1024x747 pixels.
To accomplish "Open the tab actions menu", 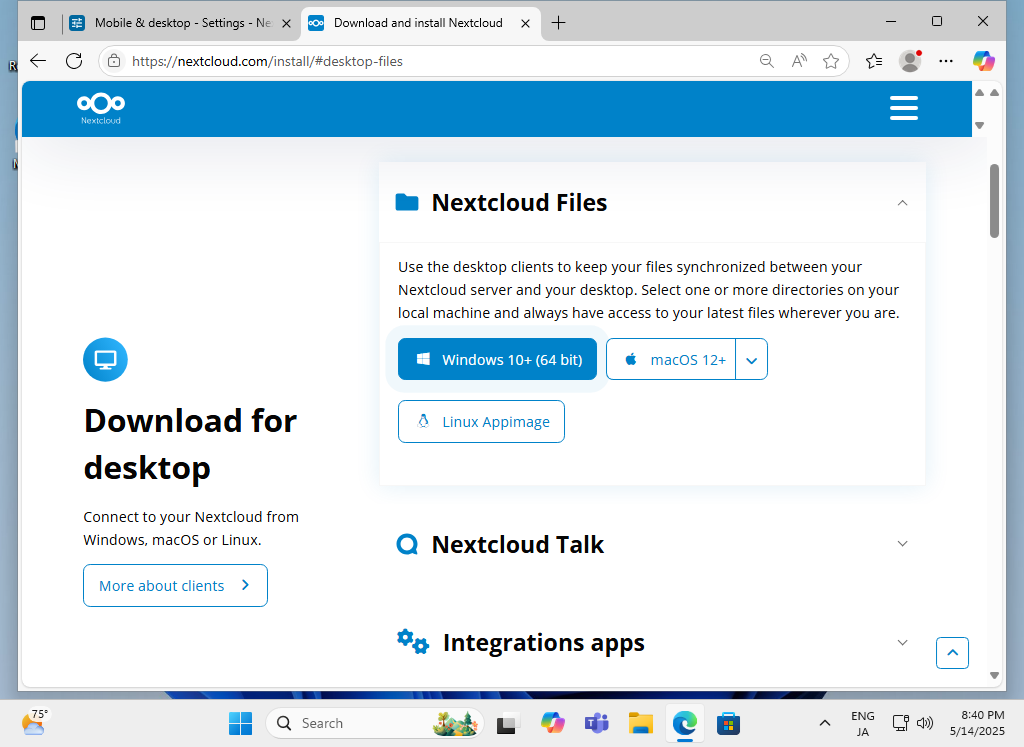I will [39, 23].
